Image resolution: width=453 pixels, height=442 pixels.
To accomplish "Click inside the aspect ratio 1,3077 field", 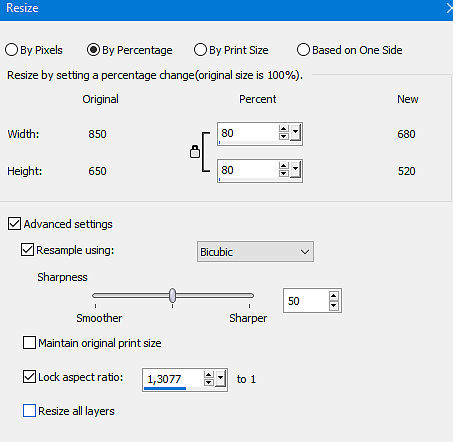I will [173, 379].
